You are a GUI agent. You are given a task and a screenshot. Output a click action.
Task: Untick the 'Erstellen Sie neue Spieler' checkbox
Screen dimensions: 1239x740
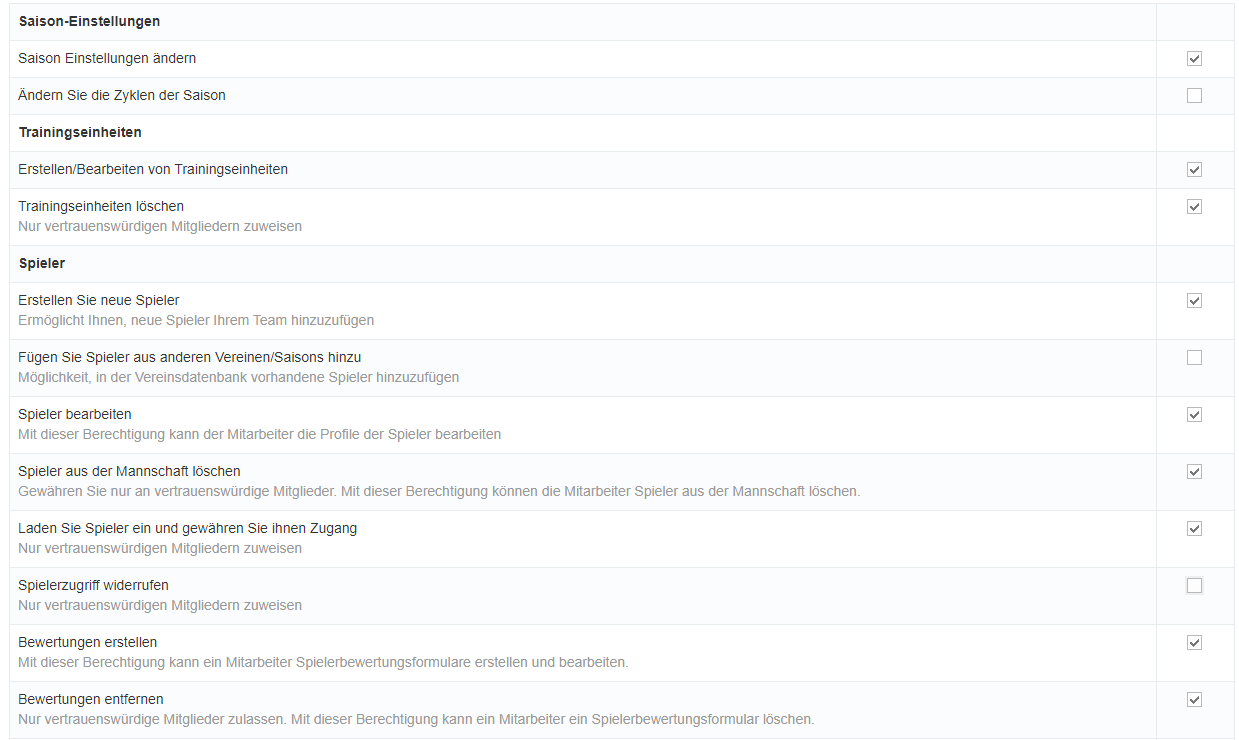(x=1194, y=301)
